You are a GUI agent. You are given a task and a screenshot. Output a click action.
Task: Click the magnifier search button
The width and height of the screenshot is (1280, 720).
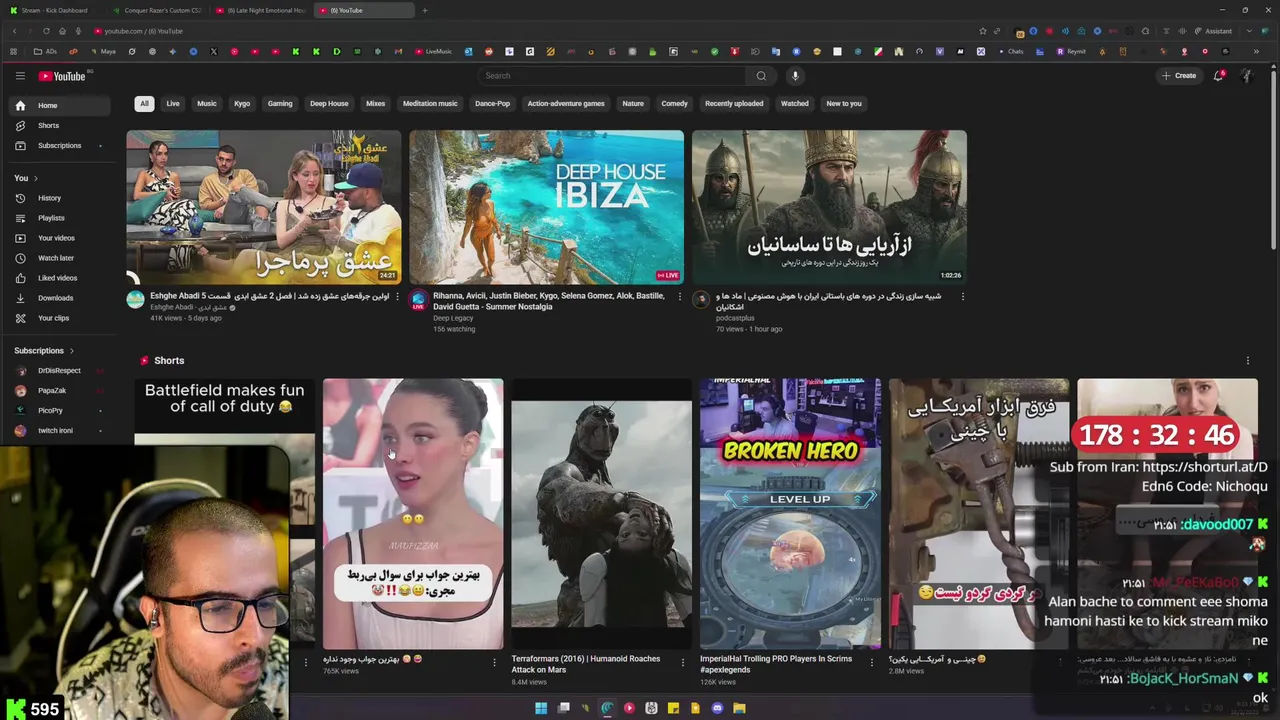coord(761,76)
